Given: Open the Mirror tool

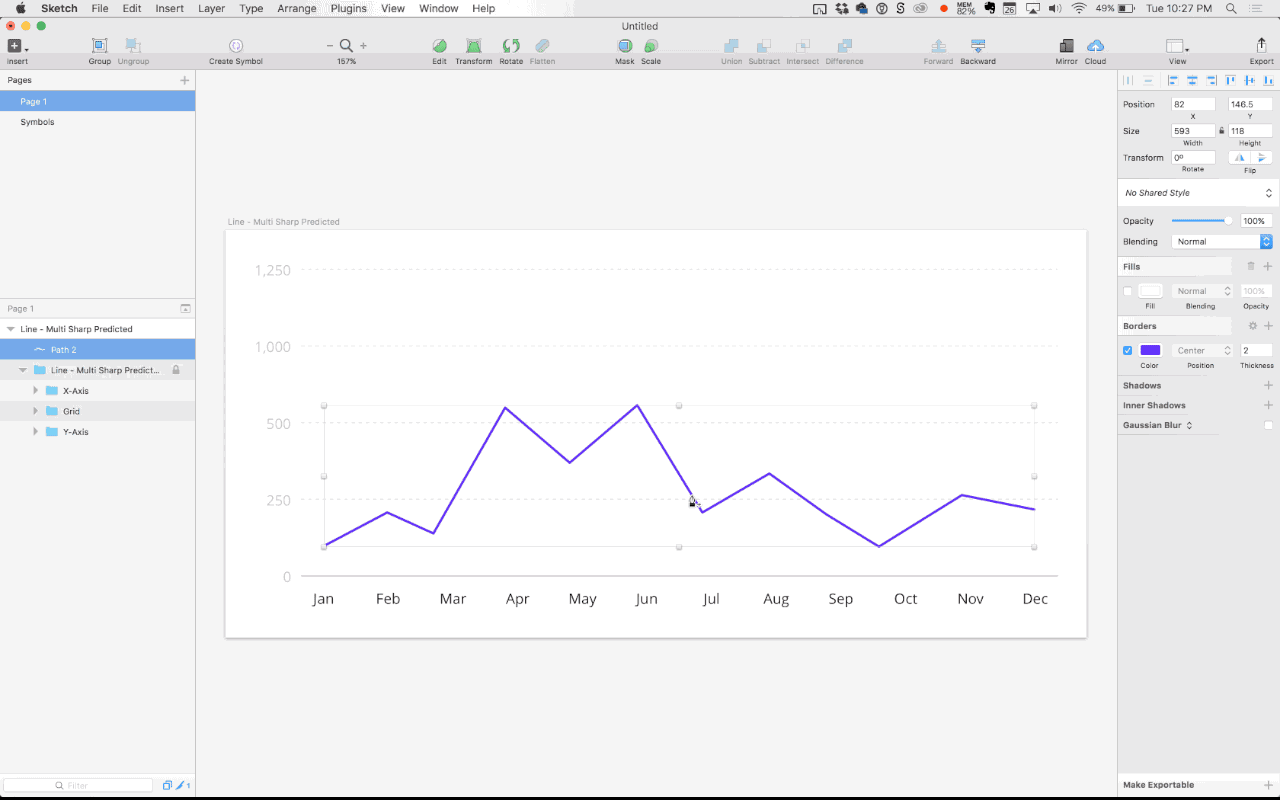Looking at the screenshot, I should click(x=1066, y=46).
